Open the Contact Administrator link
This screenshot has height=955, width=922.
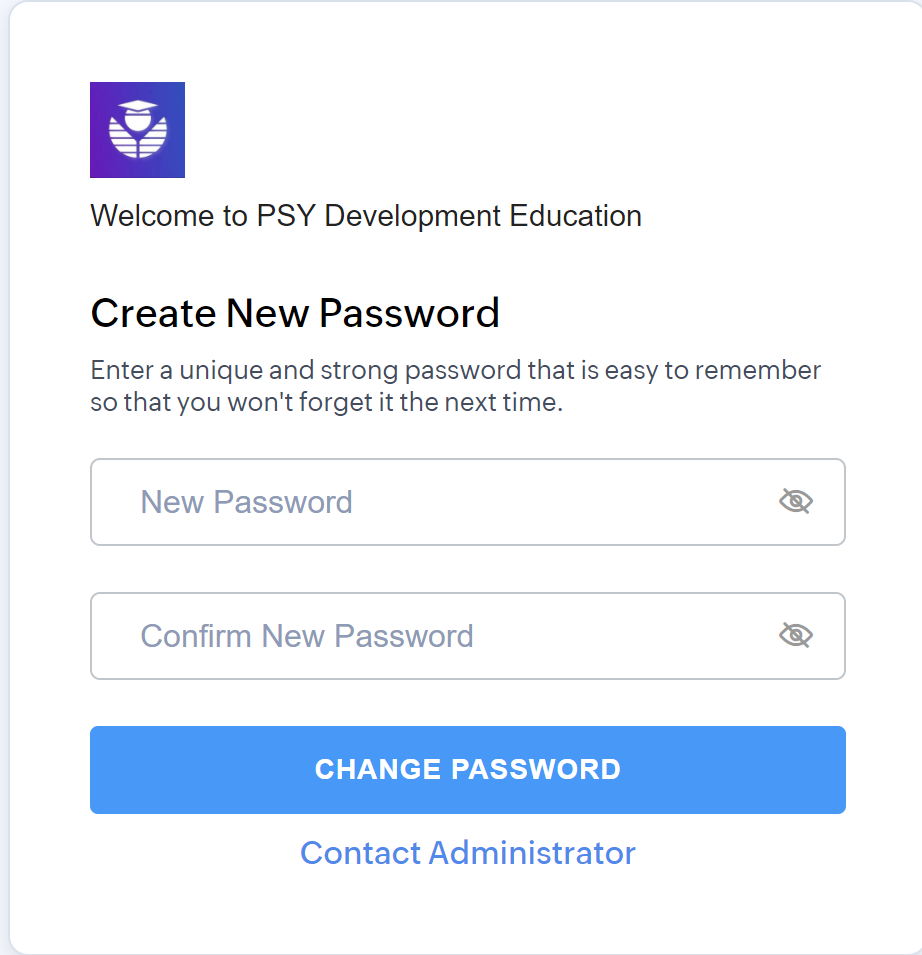468,853
